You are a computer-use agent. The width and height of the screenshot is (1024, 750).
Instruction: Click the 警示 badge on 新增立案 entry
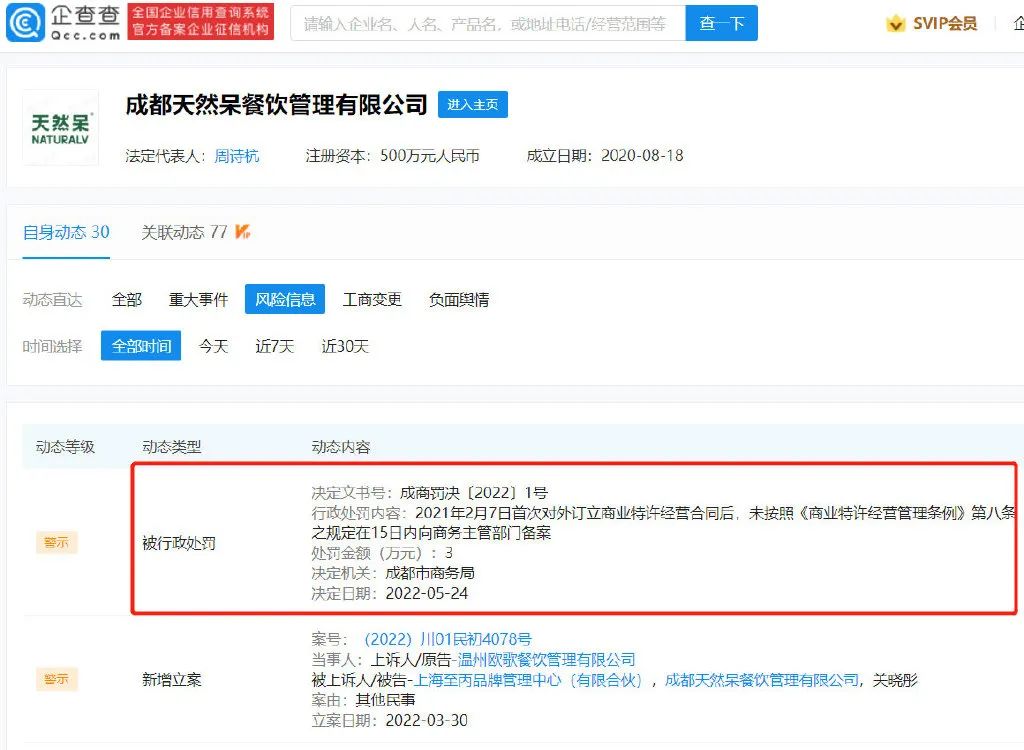[x=56, y=679]
